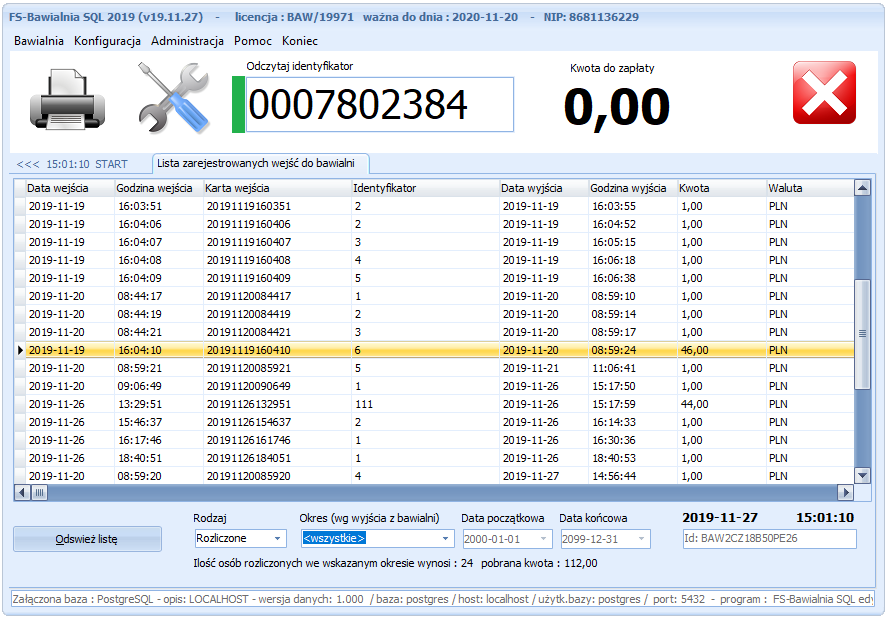Click the 46,00 amount cell
The height and width of the screenshot is (619, 888).
coord(722,351)
